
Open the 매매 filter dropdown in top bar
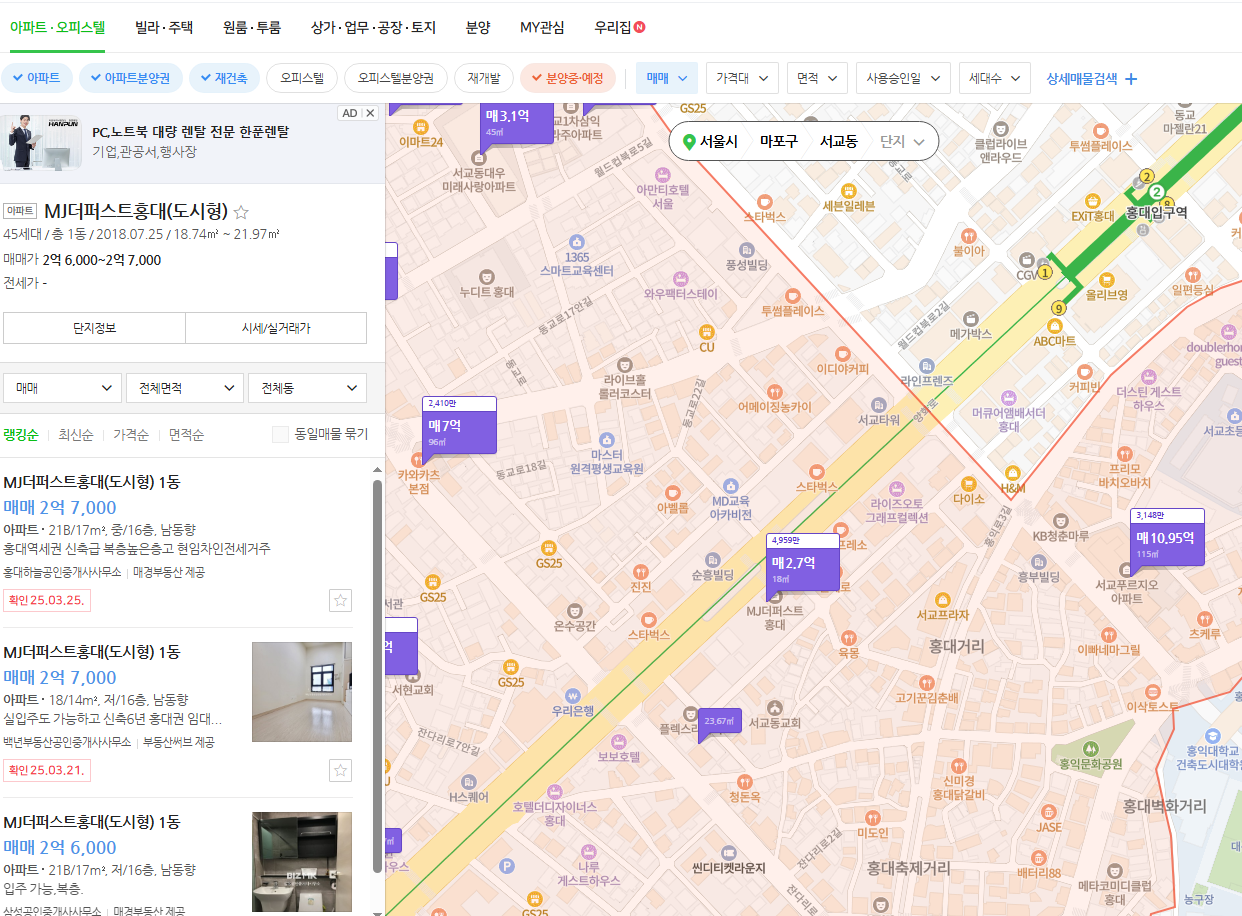point(667,78)
